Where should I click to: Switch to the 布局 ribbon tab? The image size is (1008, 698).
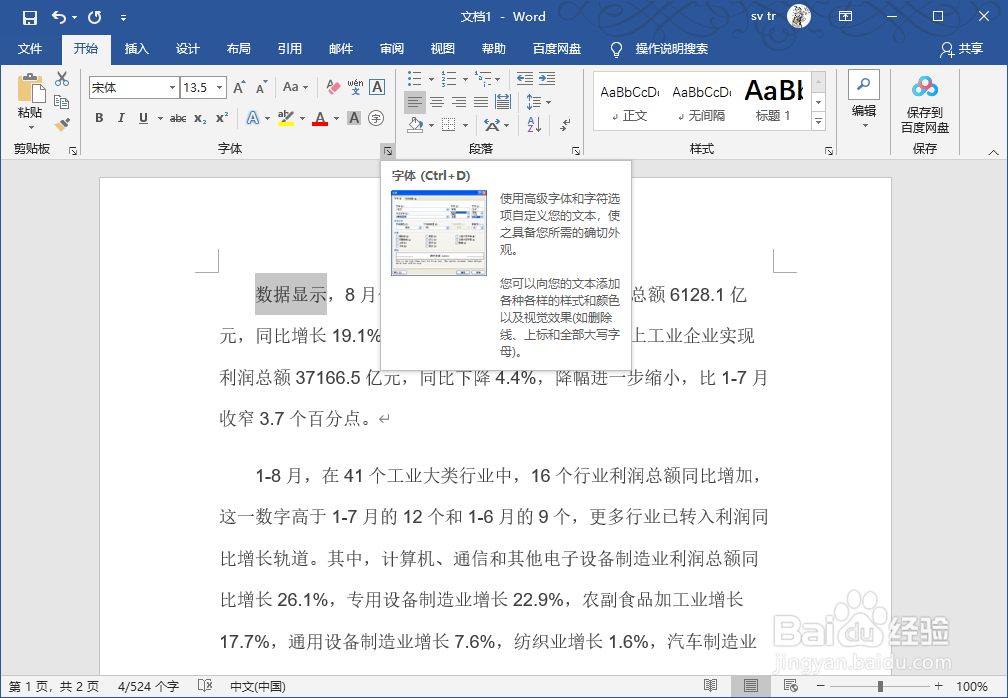pos(238,49)
